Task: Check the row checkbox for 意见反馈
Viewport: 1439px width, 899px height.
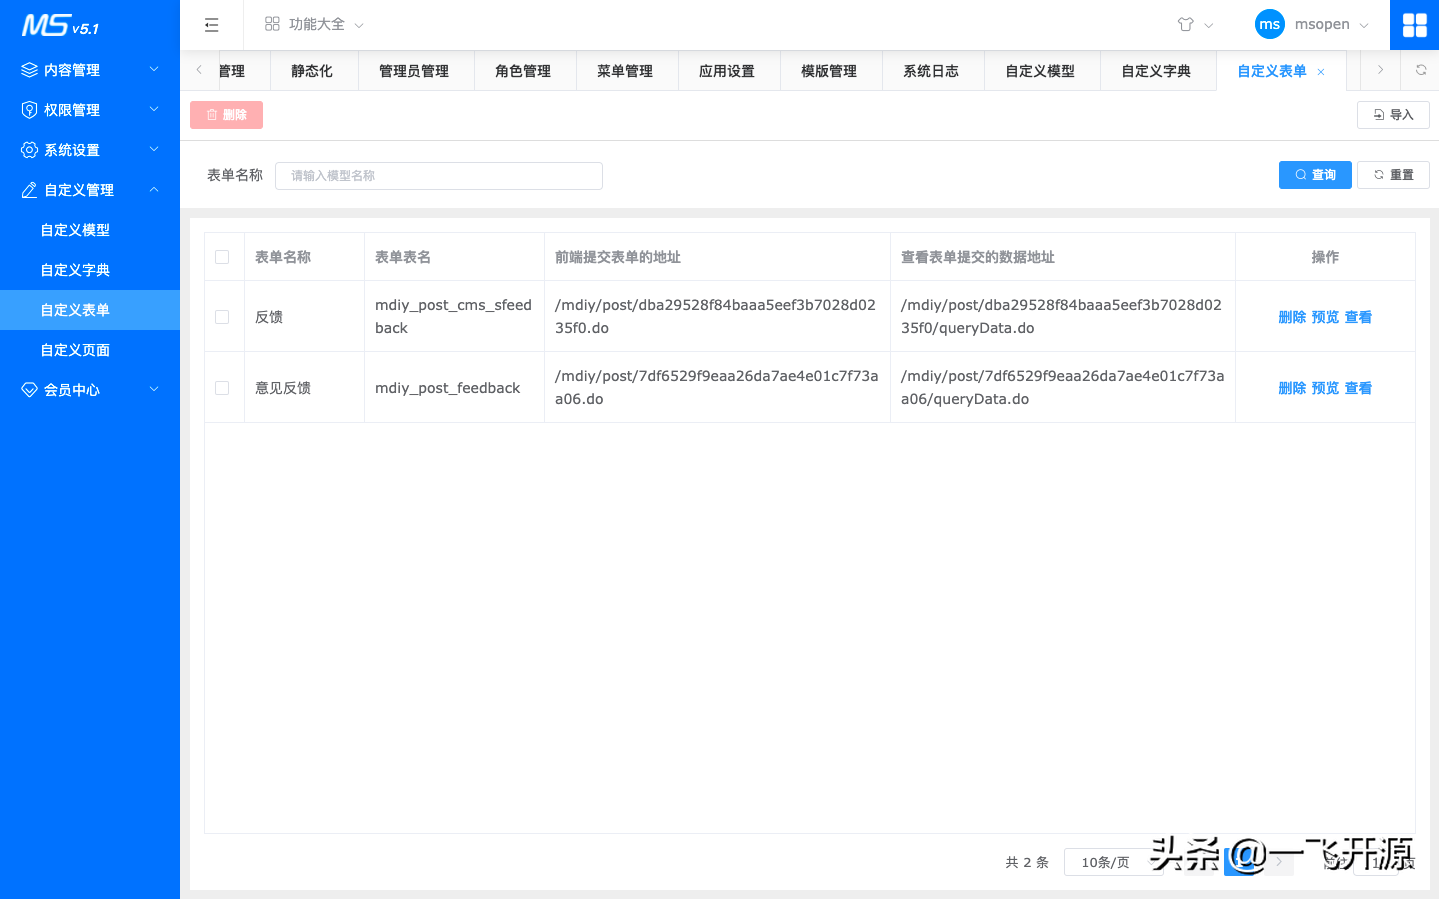Action: point(223,387)
